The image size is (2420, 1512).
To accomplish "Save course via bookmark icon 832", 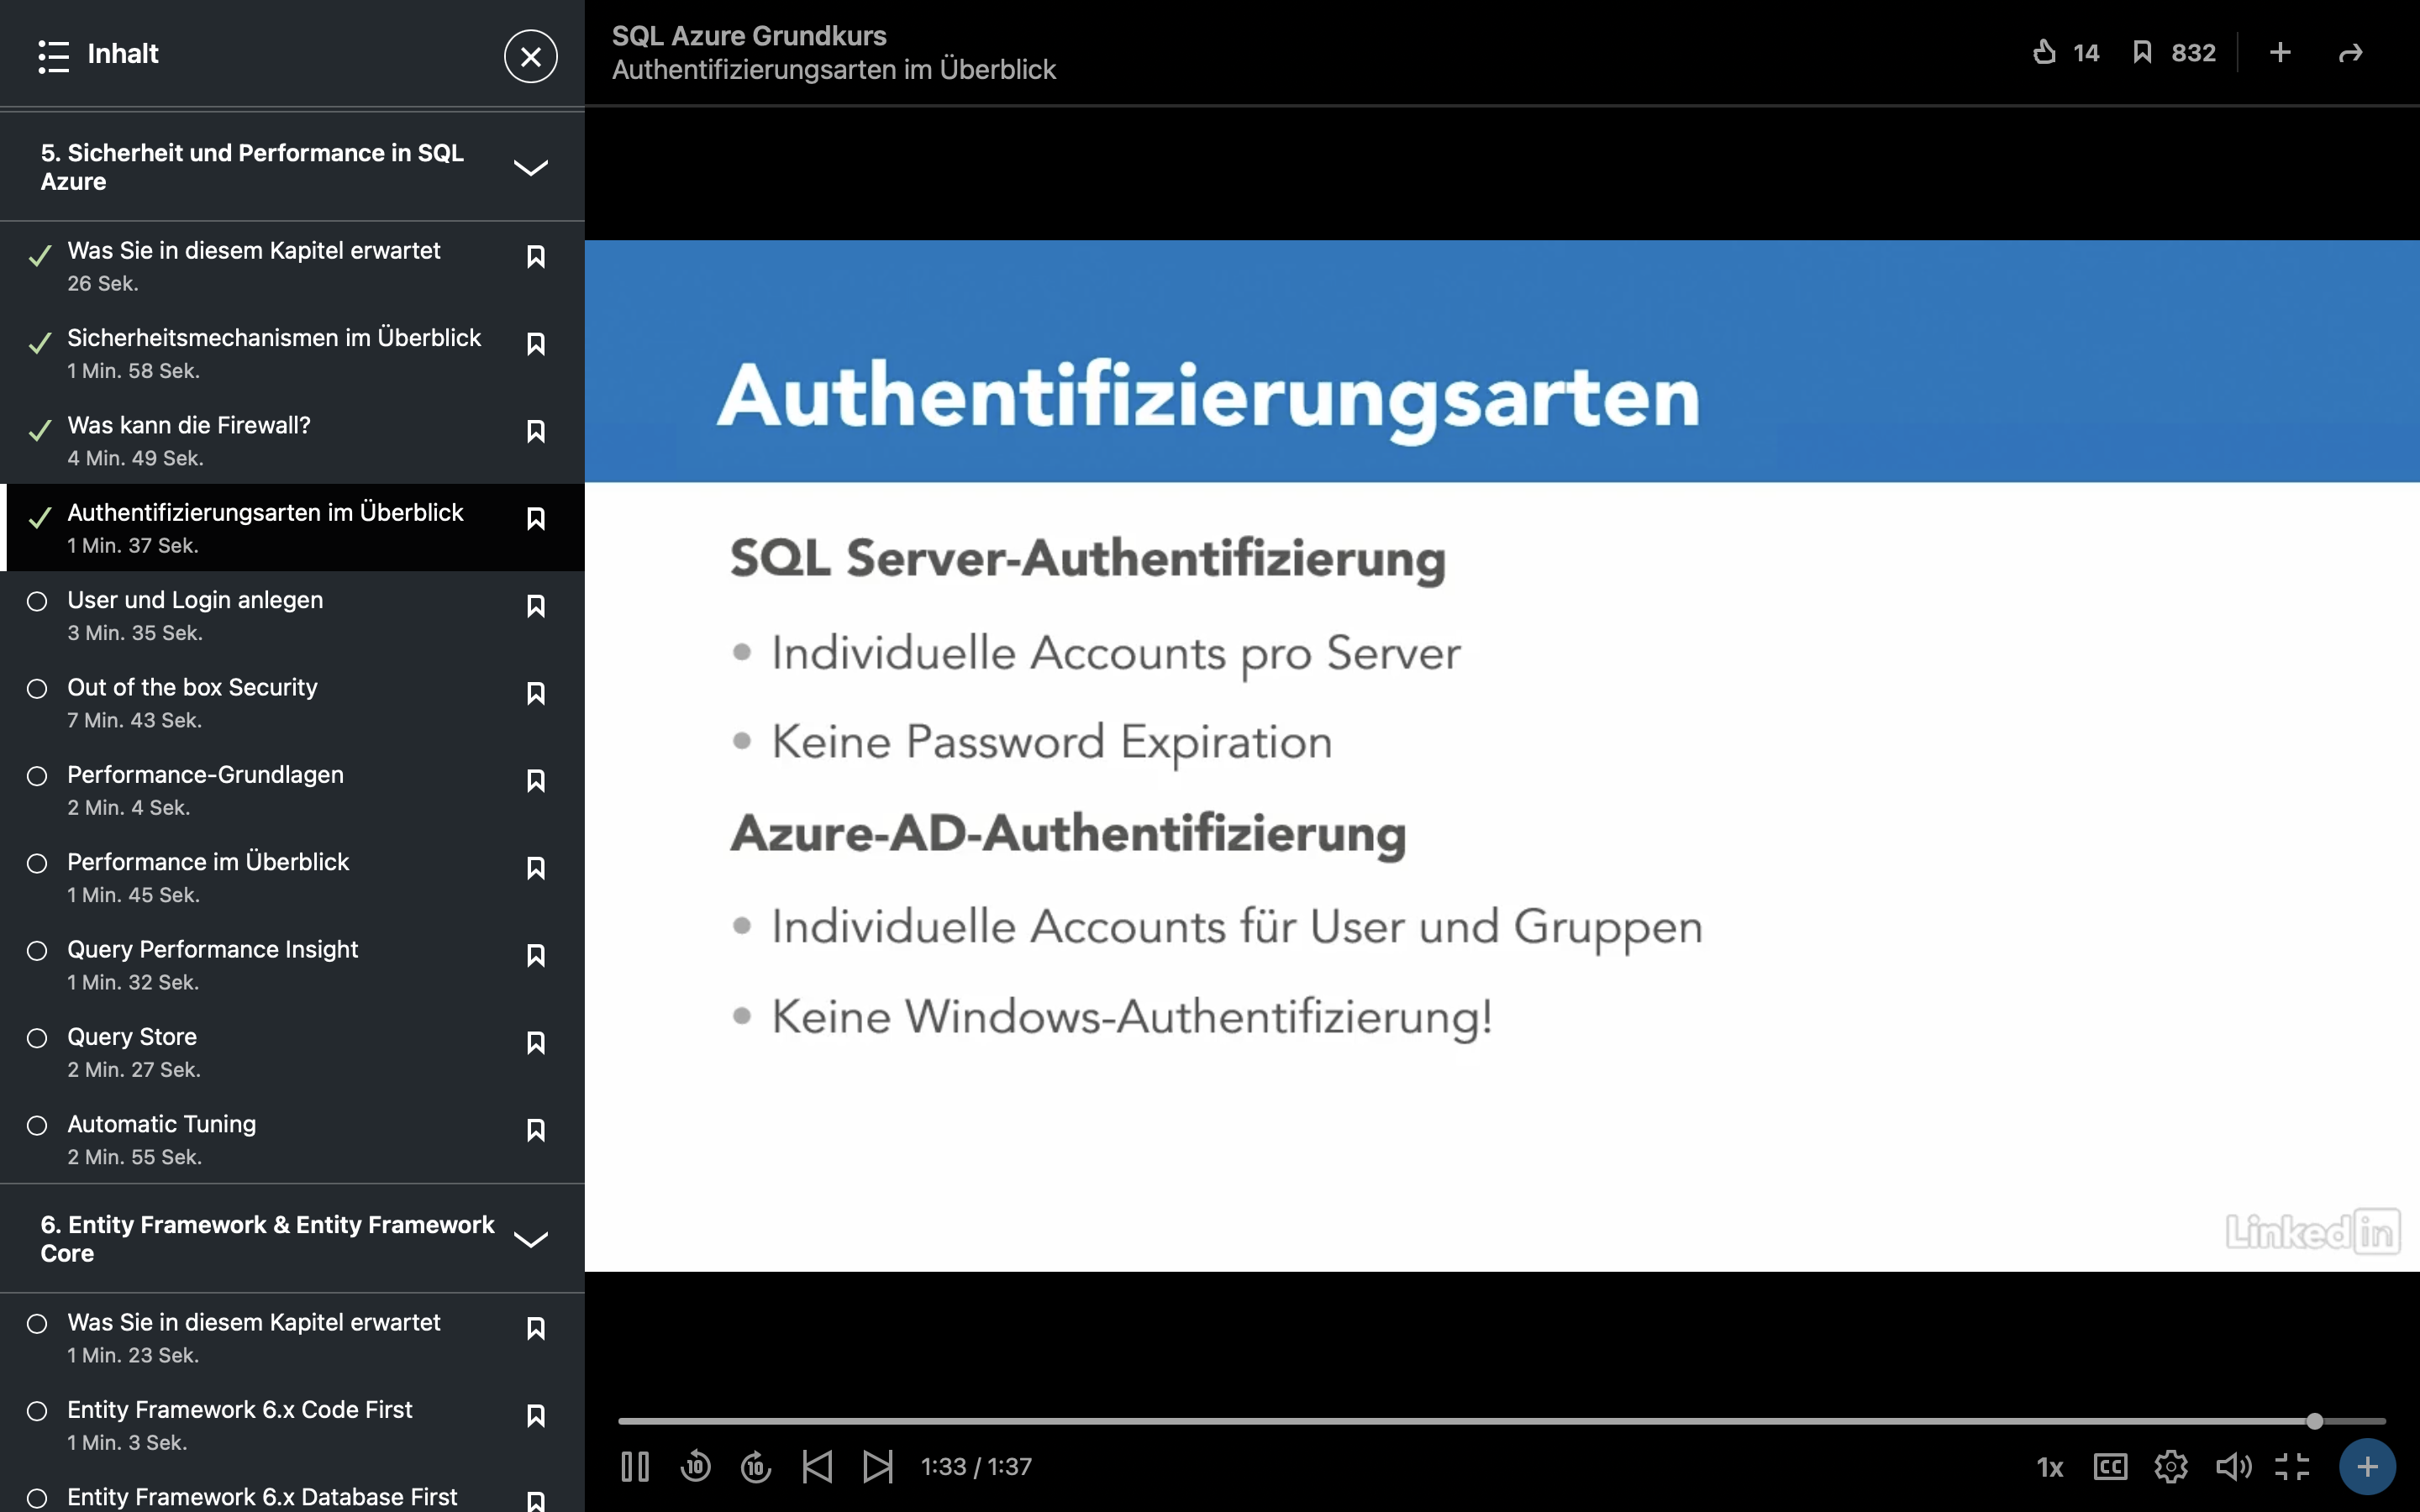I will (2142, 52).
